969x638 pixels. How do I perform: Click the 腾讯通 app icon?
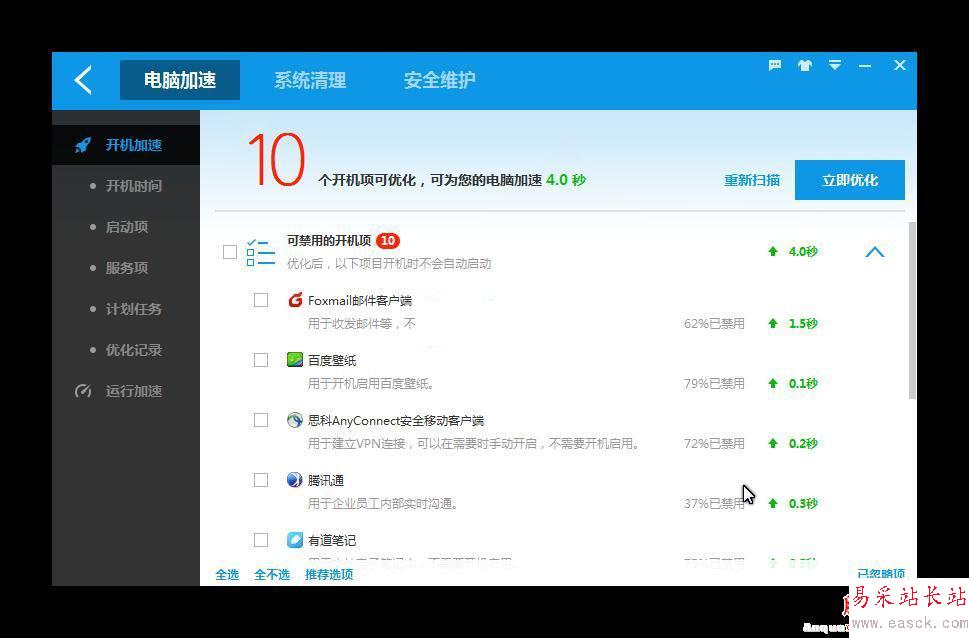[x=295, y=480]
